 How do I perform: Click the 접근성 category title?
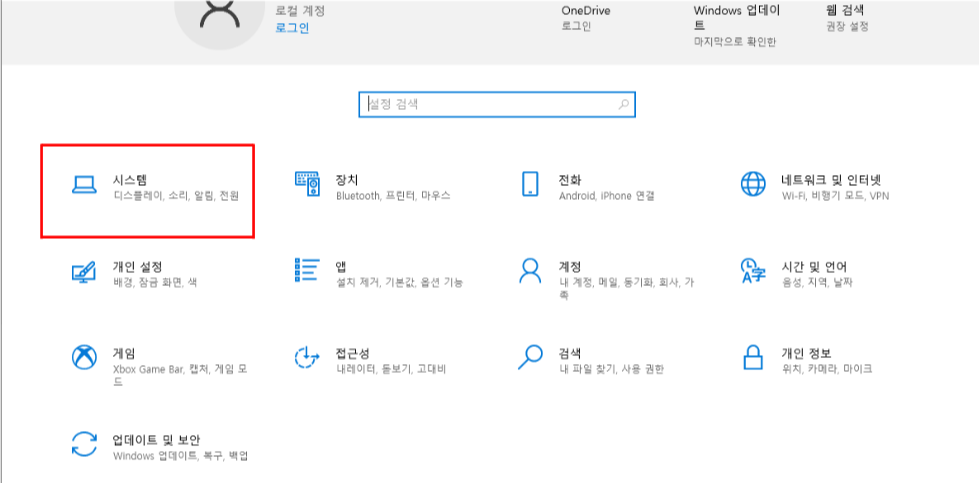[352, 353]
